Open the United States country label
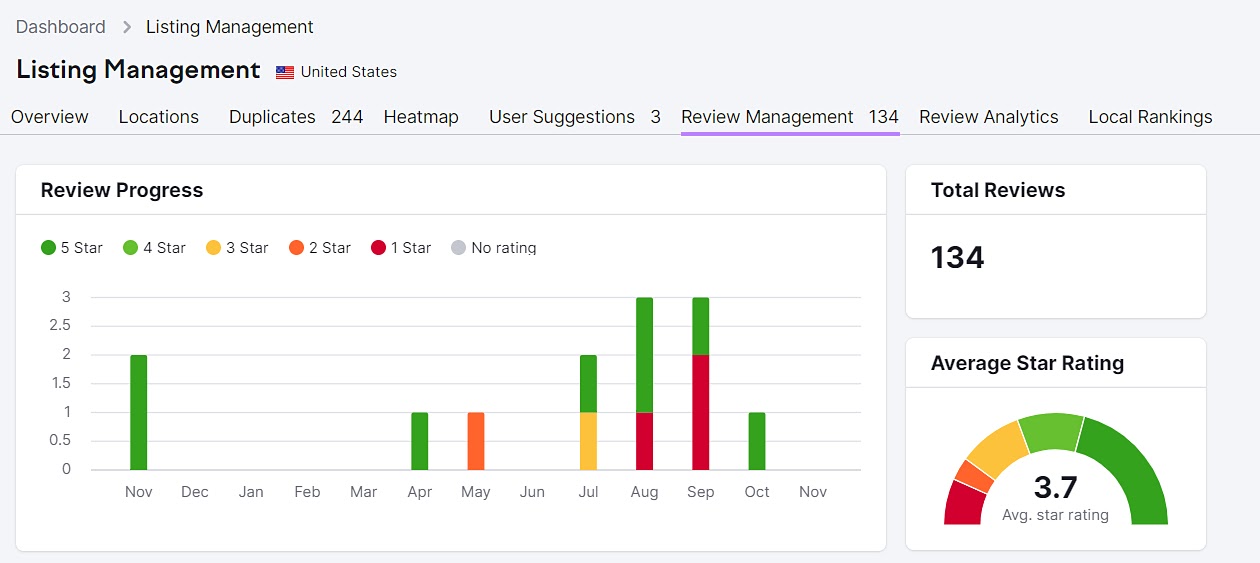This screenshot has width=1260, height=563. (x=349, y=72)
